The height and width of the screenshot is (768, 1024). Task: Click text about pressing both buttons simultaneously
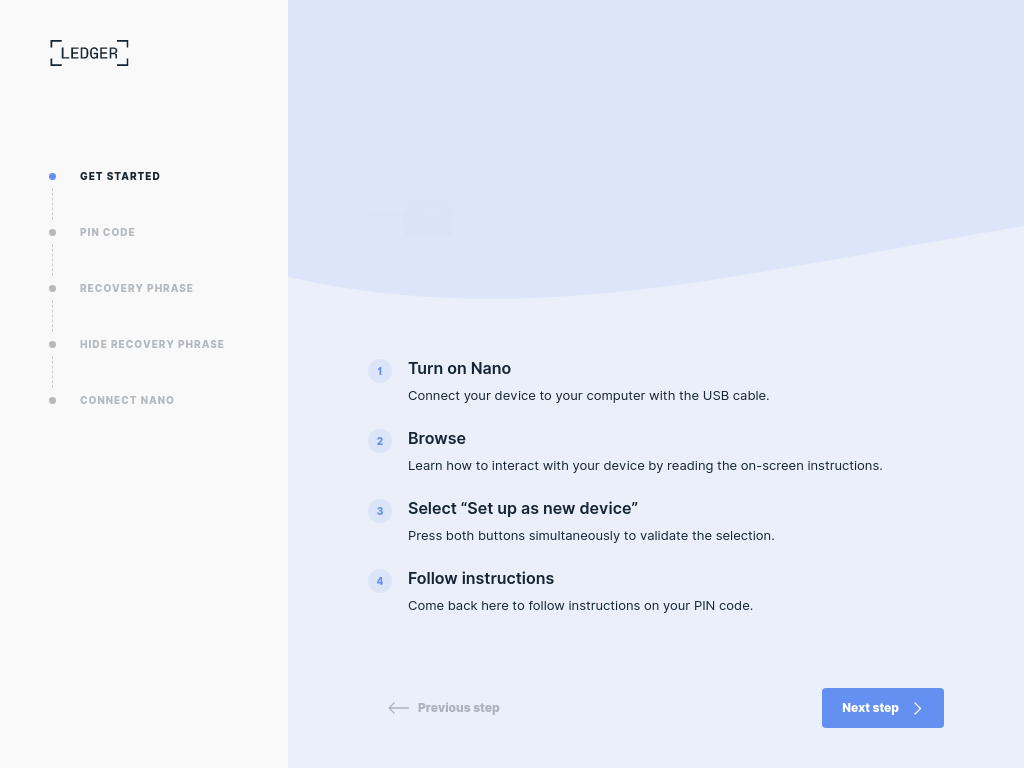pos(591,536)
